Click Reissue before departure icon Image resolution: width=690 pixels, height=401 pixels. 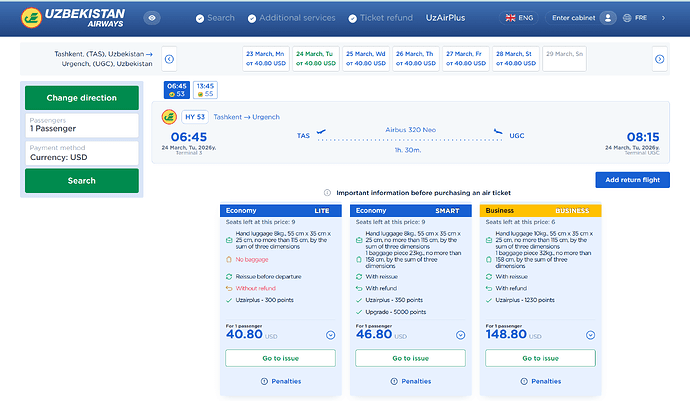pos(229,277)
